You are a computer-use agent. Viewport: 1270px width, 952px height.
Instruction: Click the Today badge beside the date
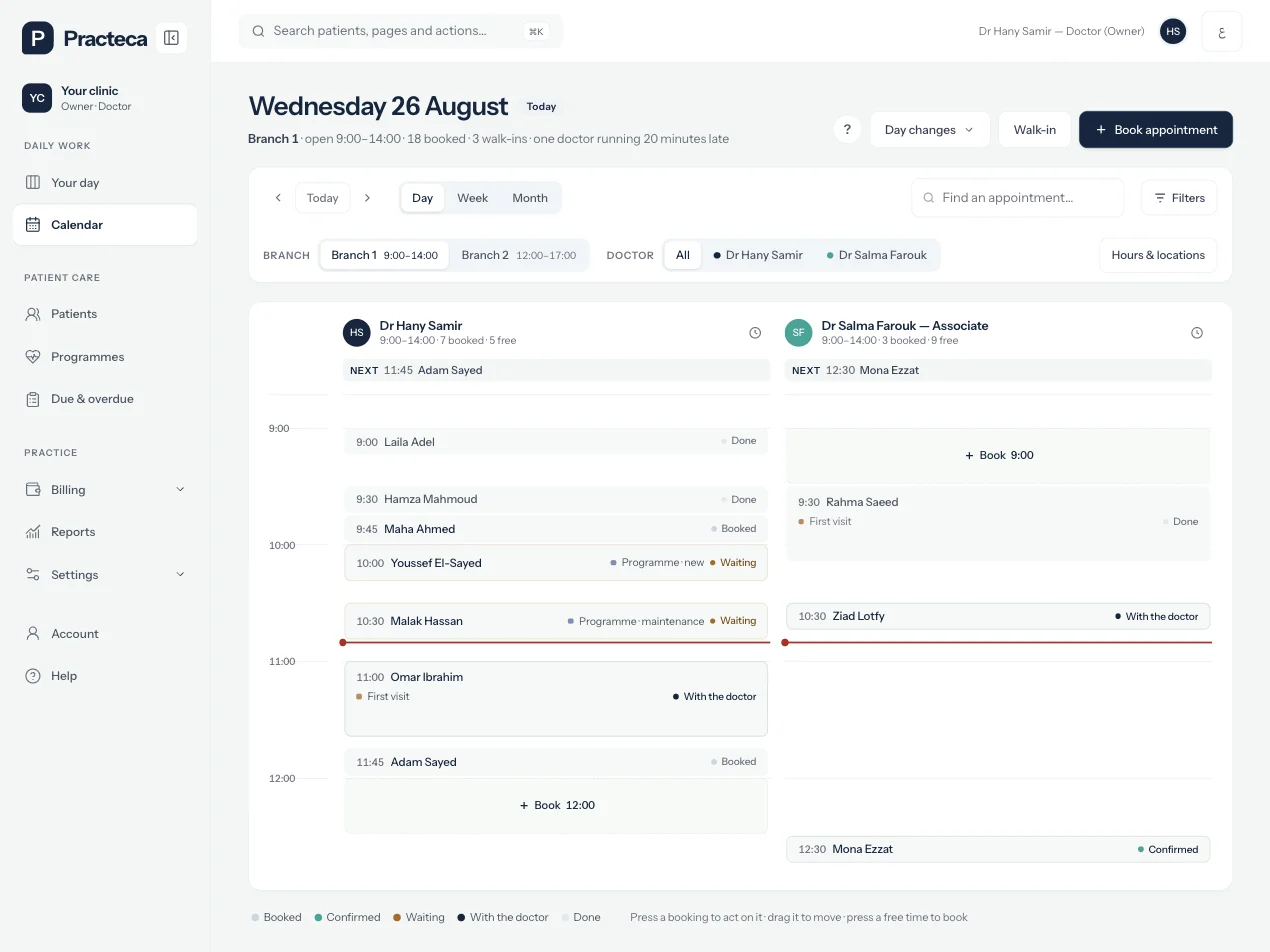pos(541,106)
